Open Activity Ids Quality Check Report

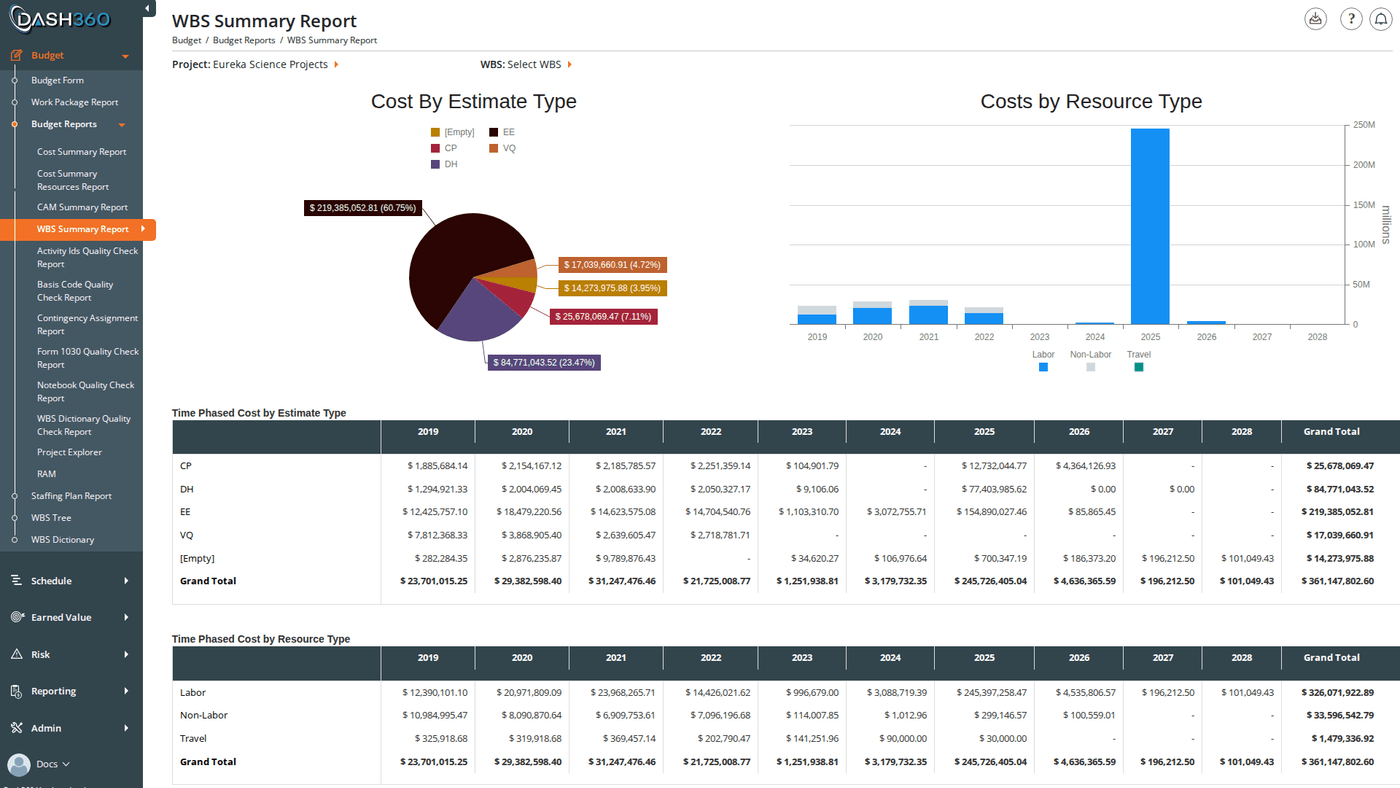[x=88, y=258]
